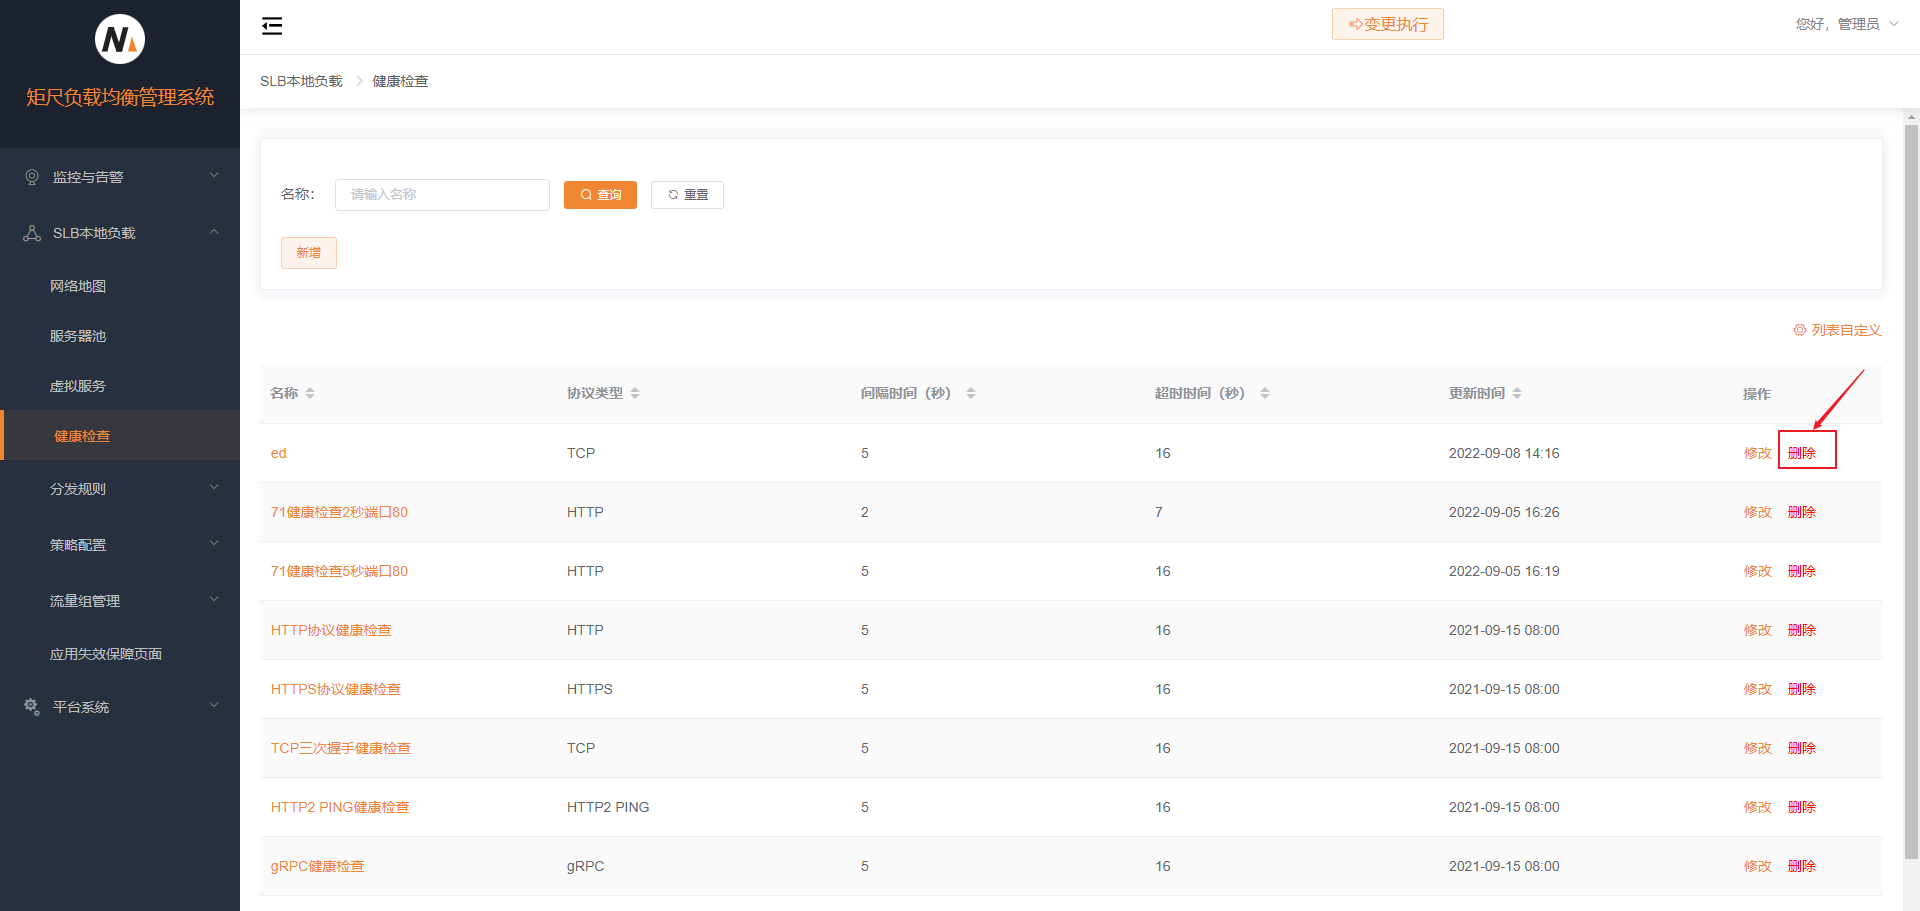Click the sort icon on the 名称 column
Viewport: 1920px width, 911px height.
[310, 393]
